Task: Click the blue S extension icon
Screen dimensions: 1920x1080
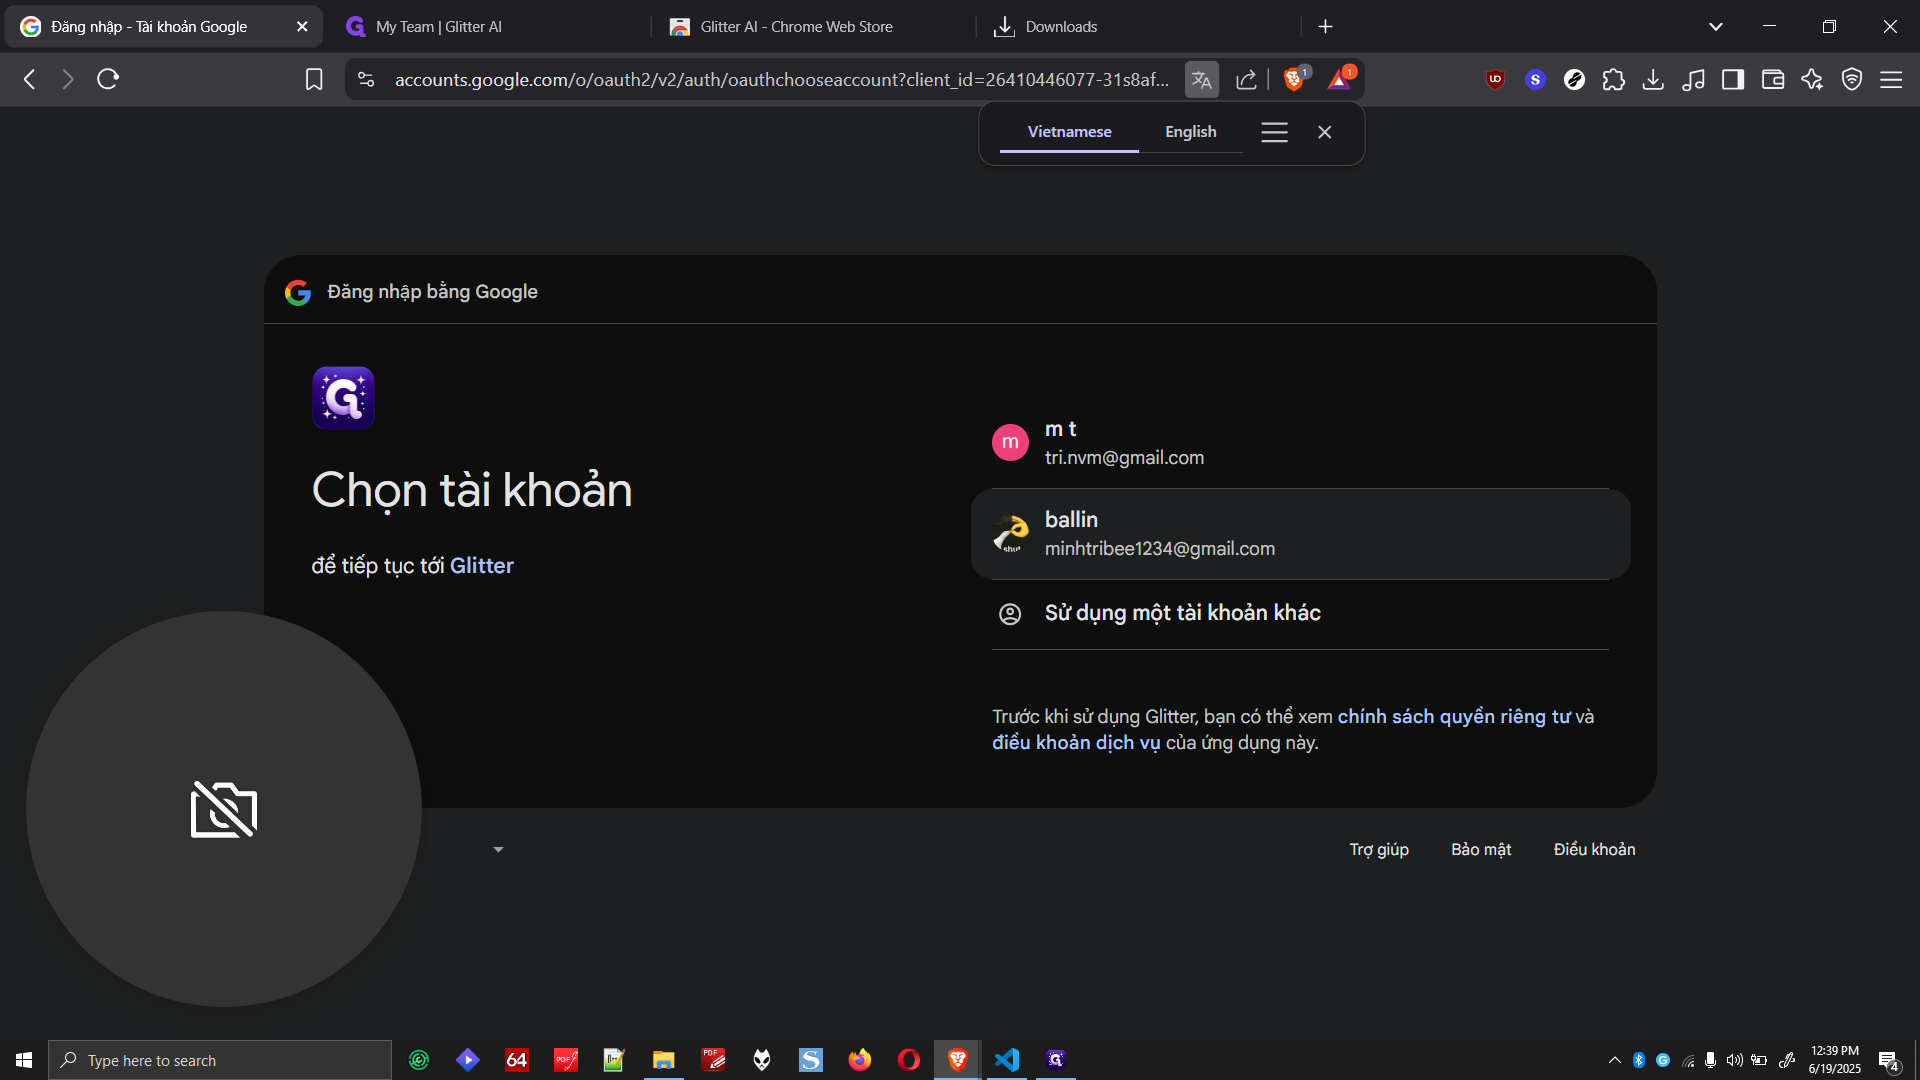Action: tap(1535, 80)
